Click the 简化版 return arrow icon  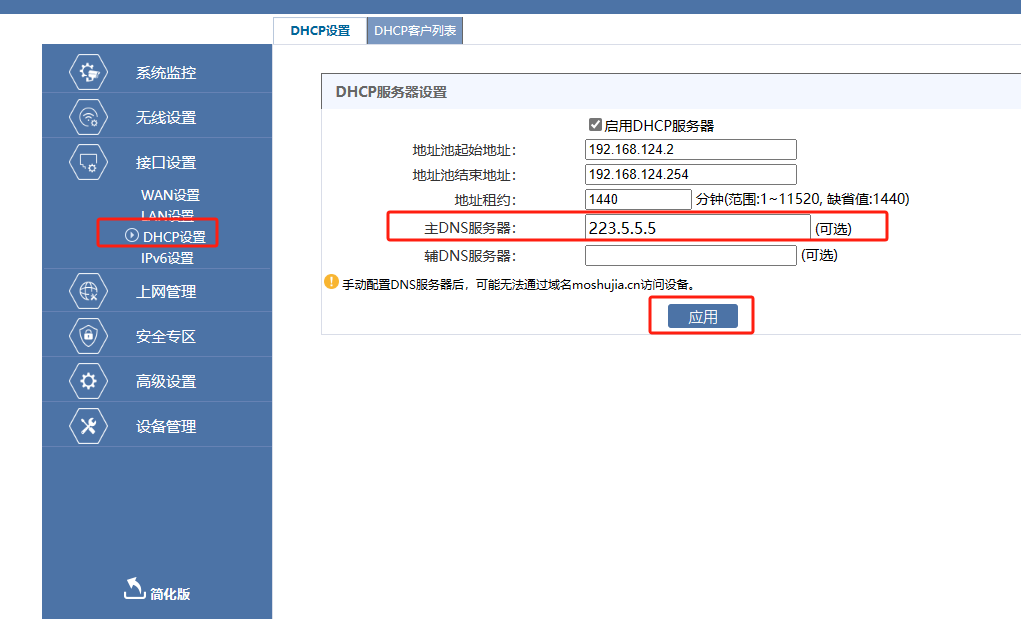134,588
